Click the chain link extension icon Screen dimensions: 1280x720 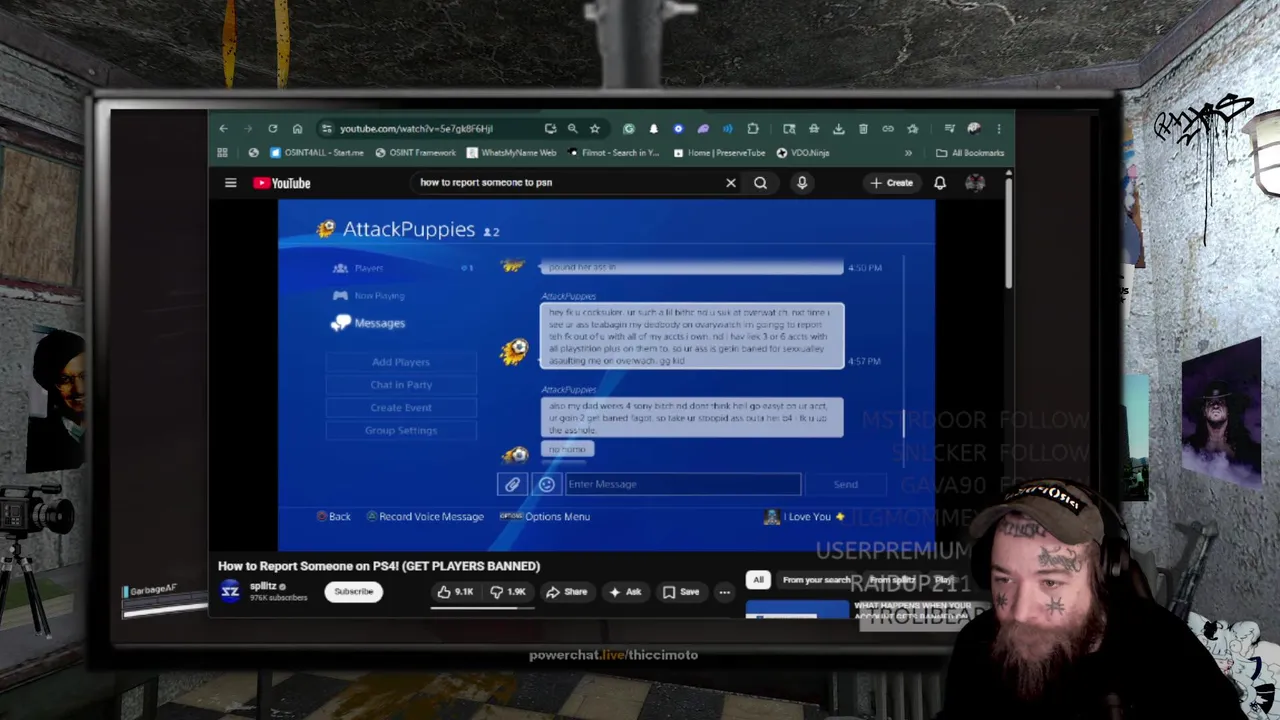coord(888,129)
